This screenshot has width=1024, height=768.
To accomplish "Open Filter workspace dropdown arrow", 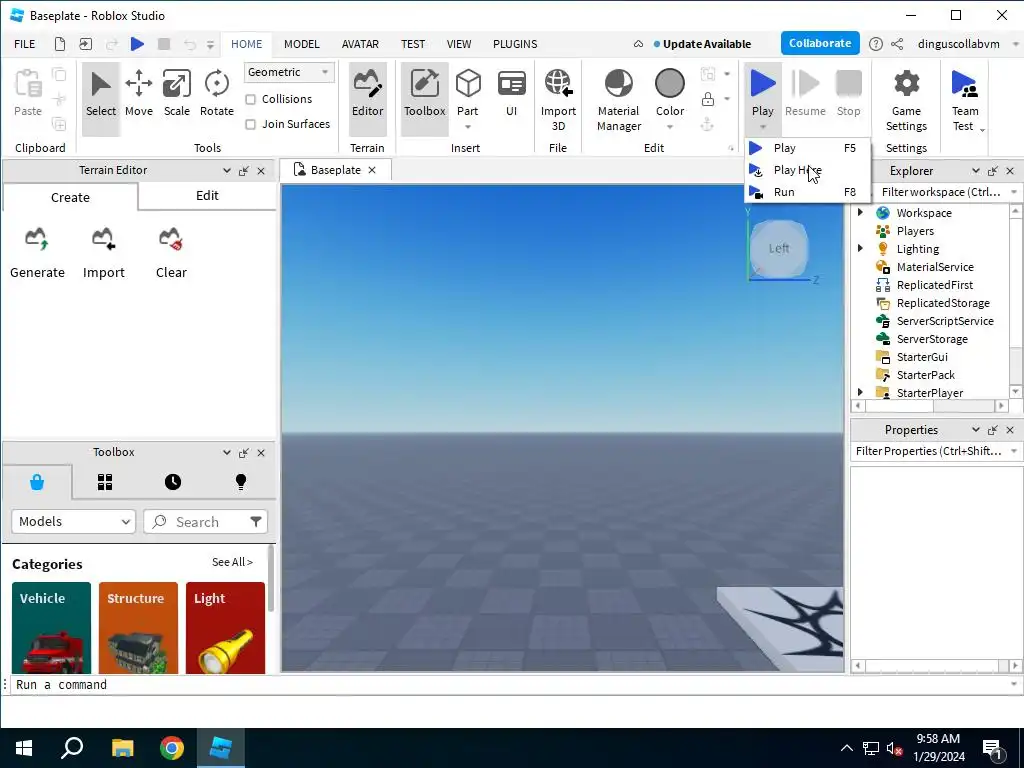I will tap(1014, 192).
